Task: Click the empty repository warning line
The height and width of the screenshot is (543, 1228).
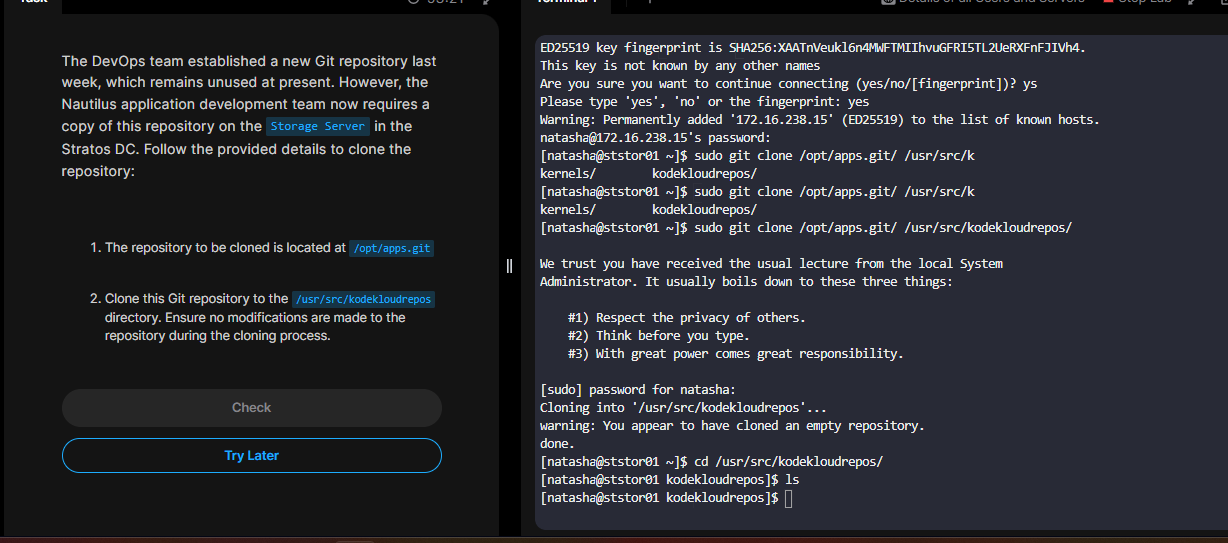Action: point(731,426)
